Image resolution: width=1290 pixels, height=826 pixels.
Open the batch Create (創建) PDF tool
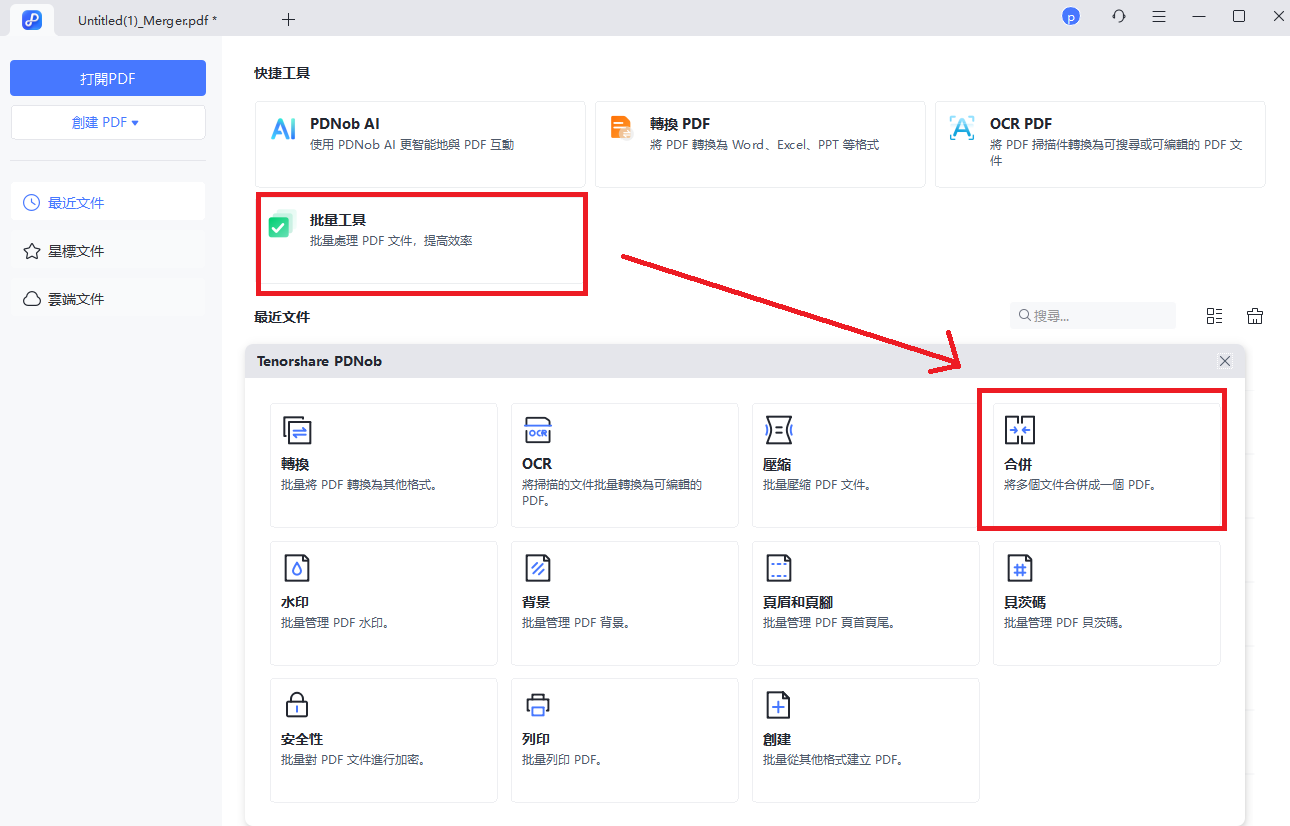click(x=865, y=740)
